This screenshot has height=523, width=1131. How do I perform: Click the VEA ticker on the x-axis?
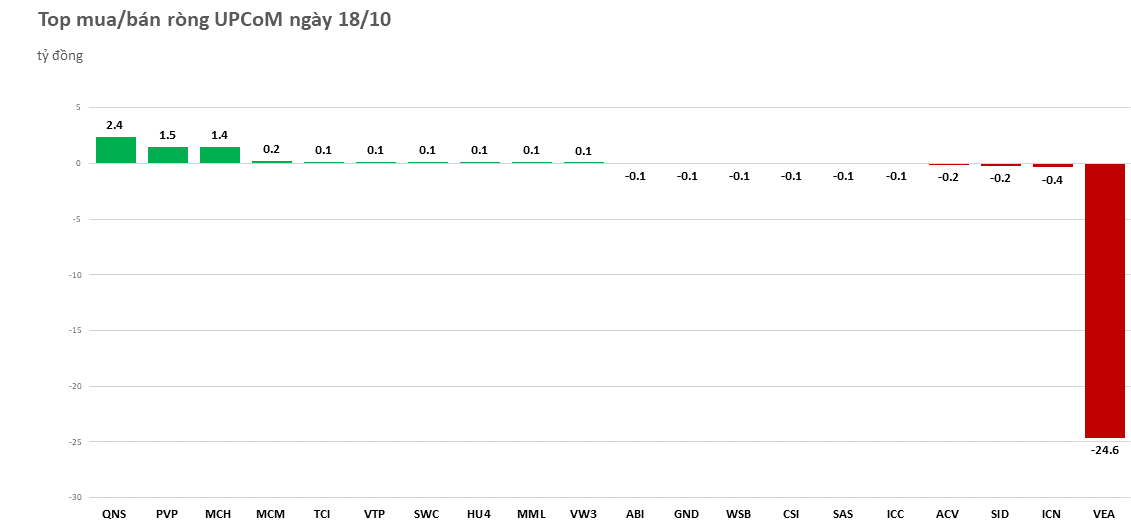1104,514
